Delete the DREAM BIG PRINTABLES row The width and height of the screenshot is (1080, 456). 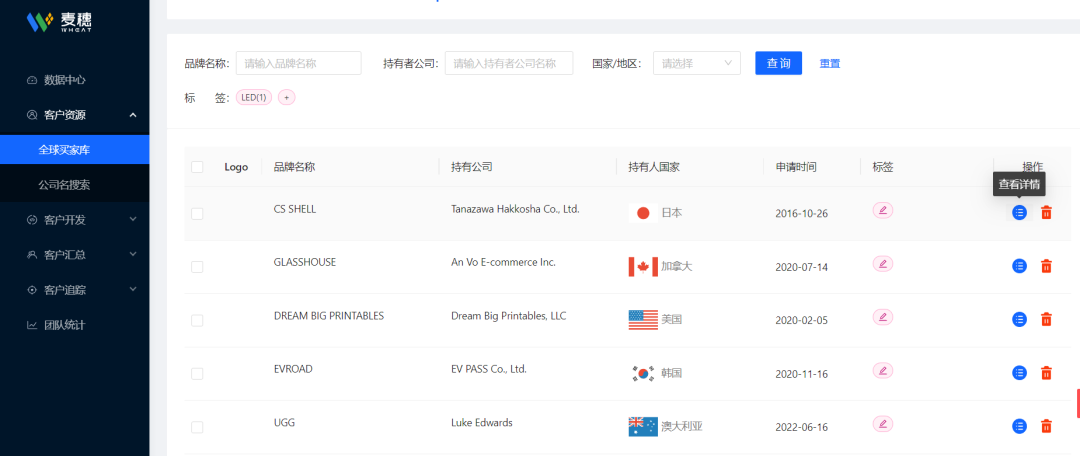[1046, 320]
